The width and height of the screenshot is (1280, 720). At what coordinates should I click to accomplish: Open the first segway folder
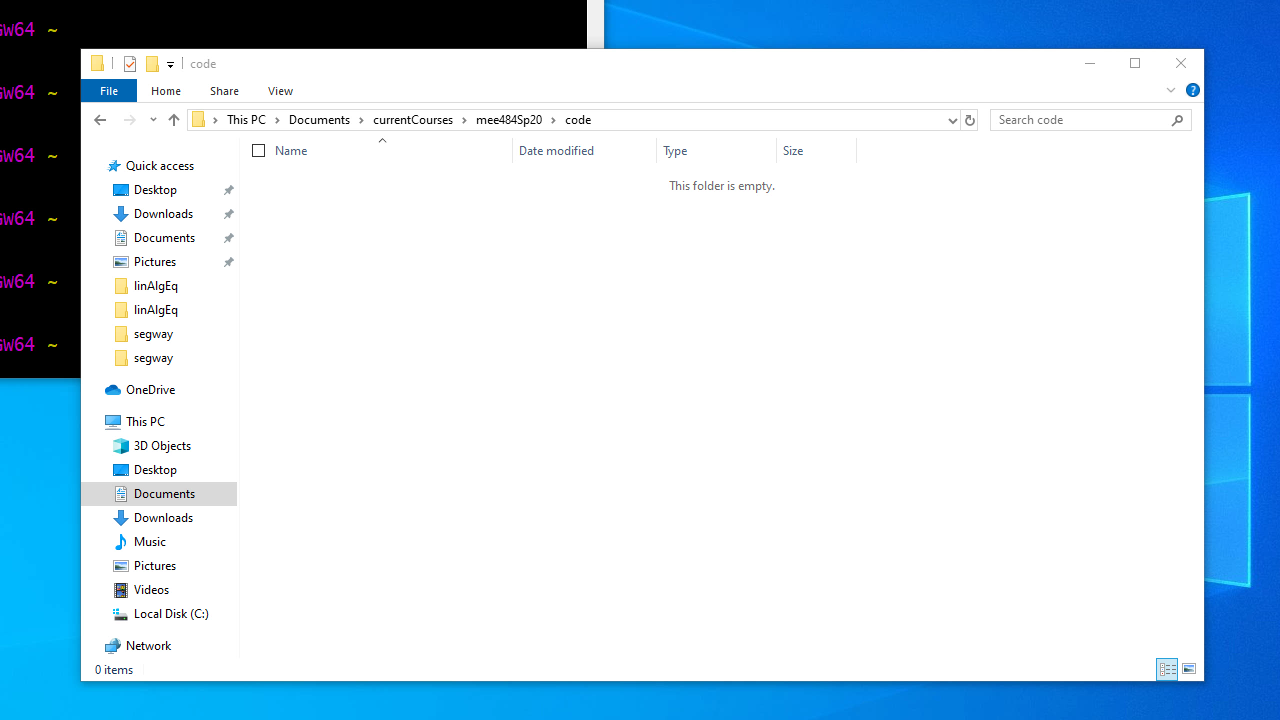[x=153, y=334]
